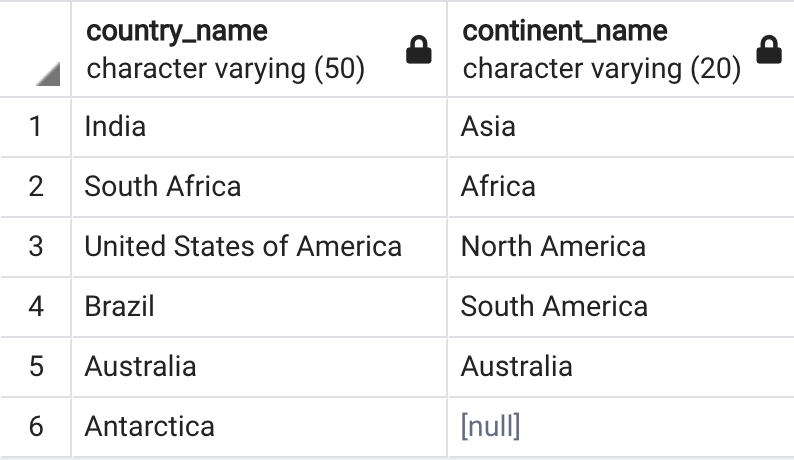Click the lock icon on country_name column
The width and height of the screenshot is (794, 460).
pos(419,50)
